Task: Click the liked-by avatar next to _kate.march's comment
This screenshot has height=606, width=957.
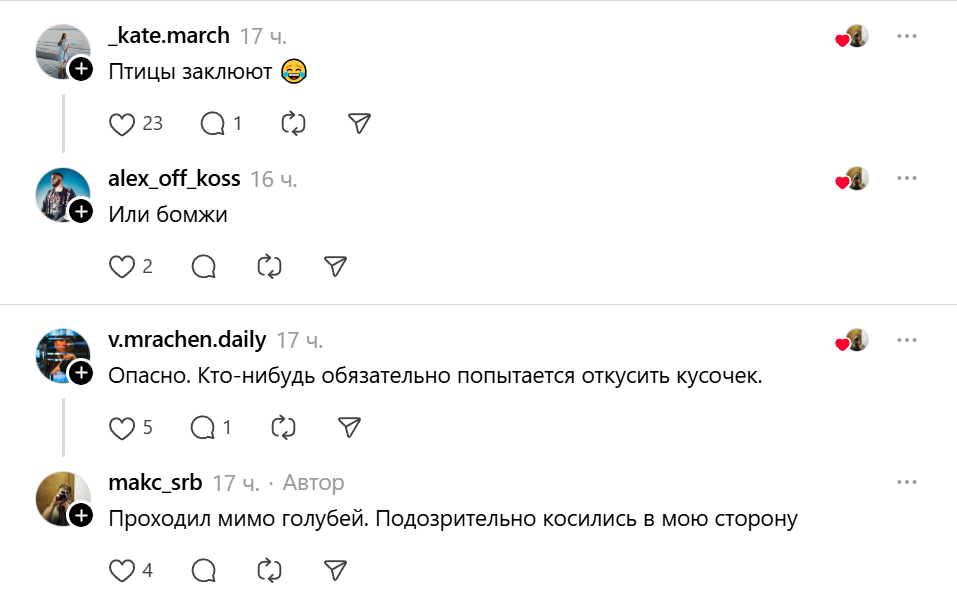Action: [x=849, y=35]
